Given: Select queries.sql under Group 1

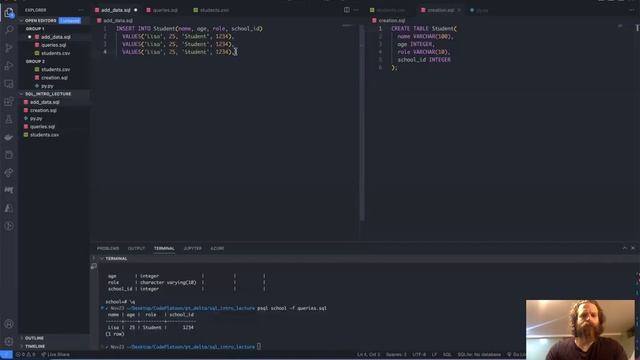Looking at the screenshot, I should (x=53, y=45).
